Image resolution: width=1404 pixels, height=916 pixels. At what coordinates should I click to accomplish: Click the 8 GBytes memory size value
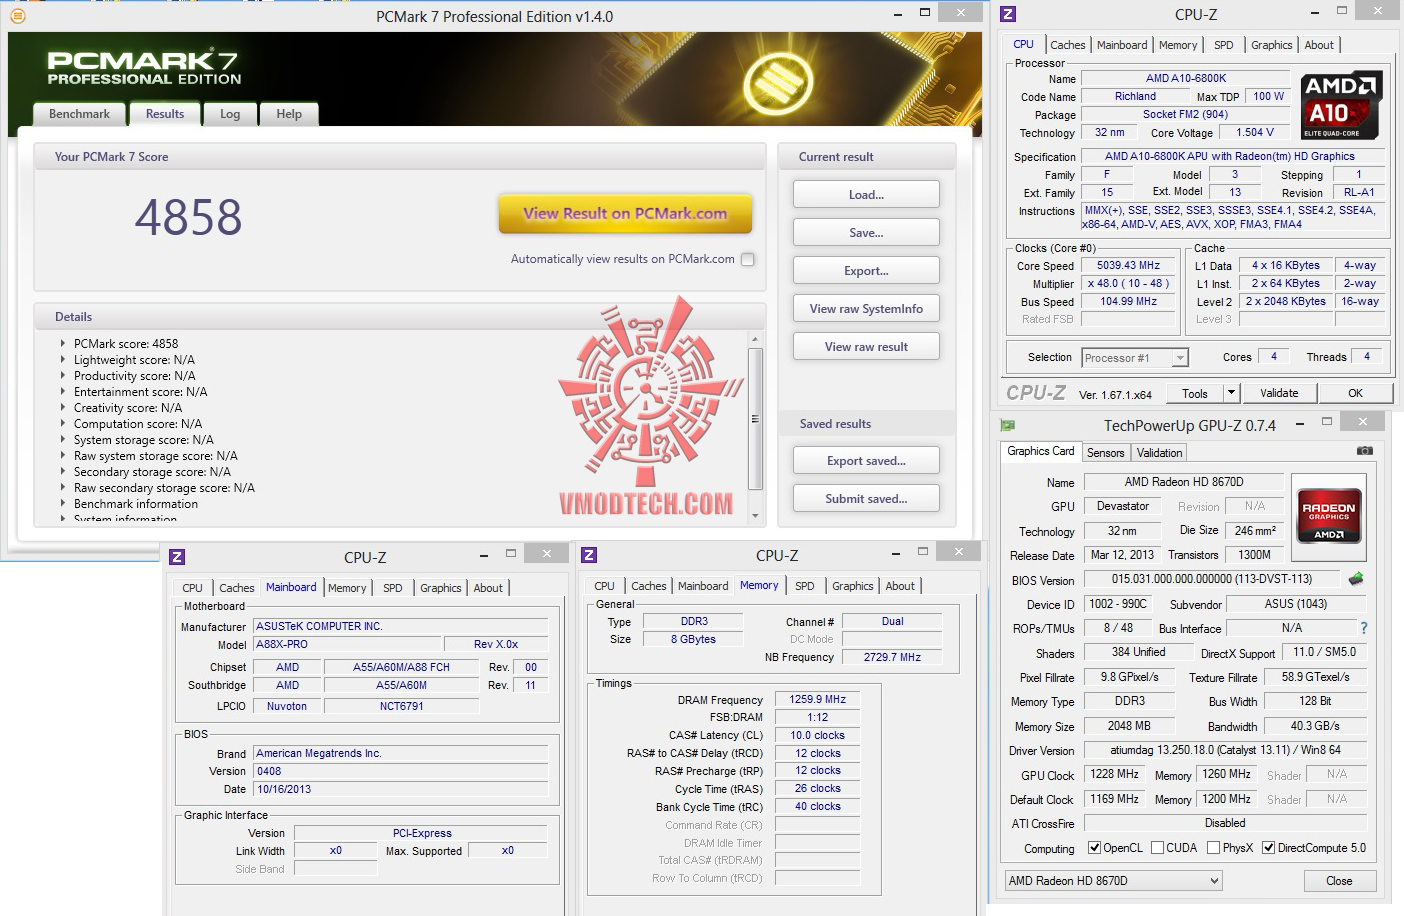(x=693, y=639)
